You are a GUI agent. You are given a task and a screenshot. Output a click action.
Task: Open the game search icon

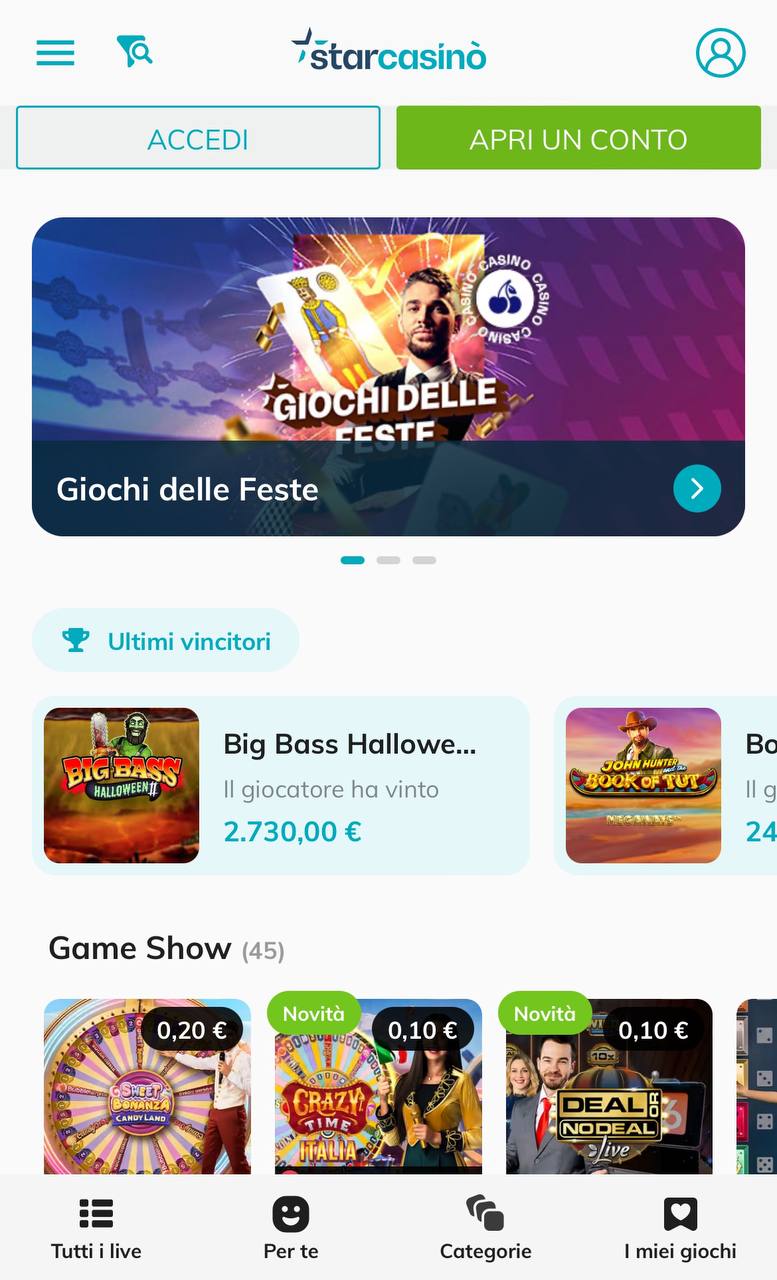tap(134, 50)
